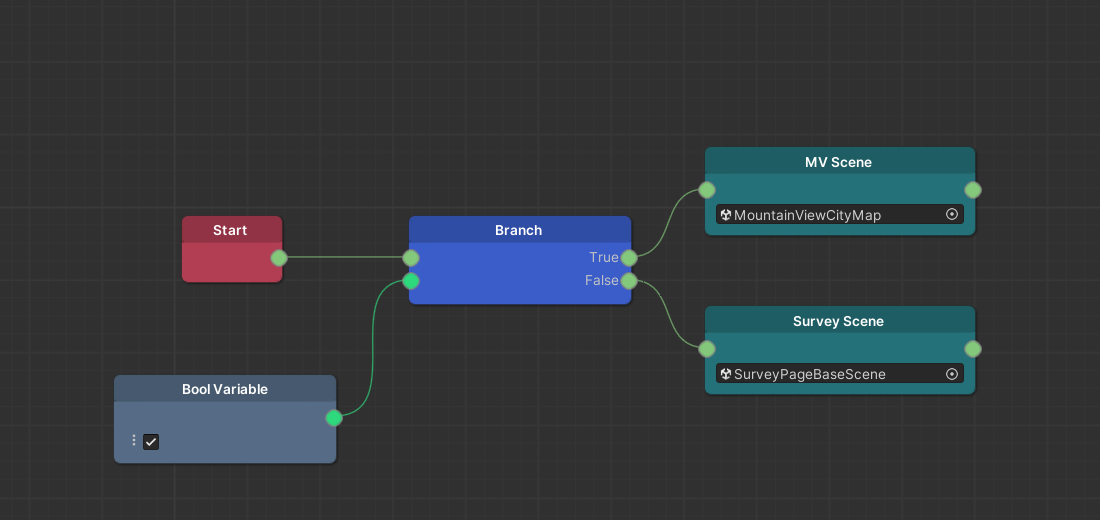Select the Start node title
This screenshot has height=520, width=1100.
point(230,230)
